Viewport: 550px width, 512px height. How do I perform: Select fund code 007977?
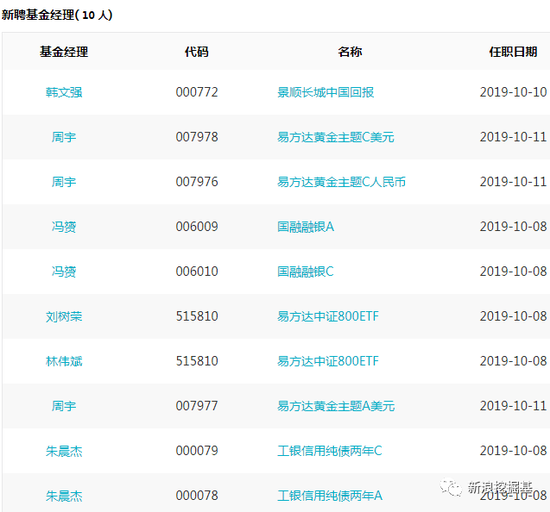click(x=197, y=406)
